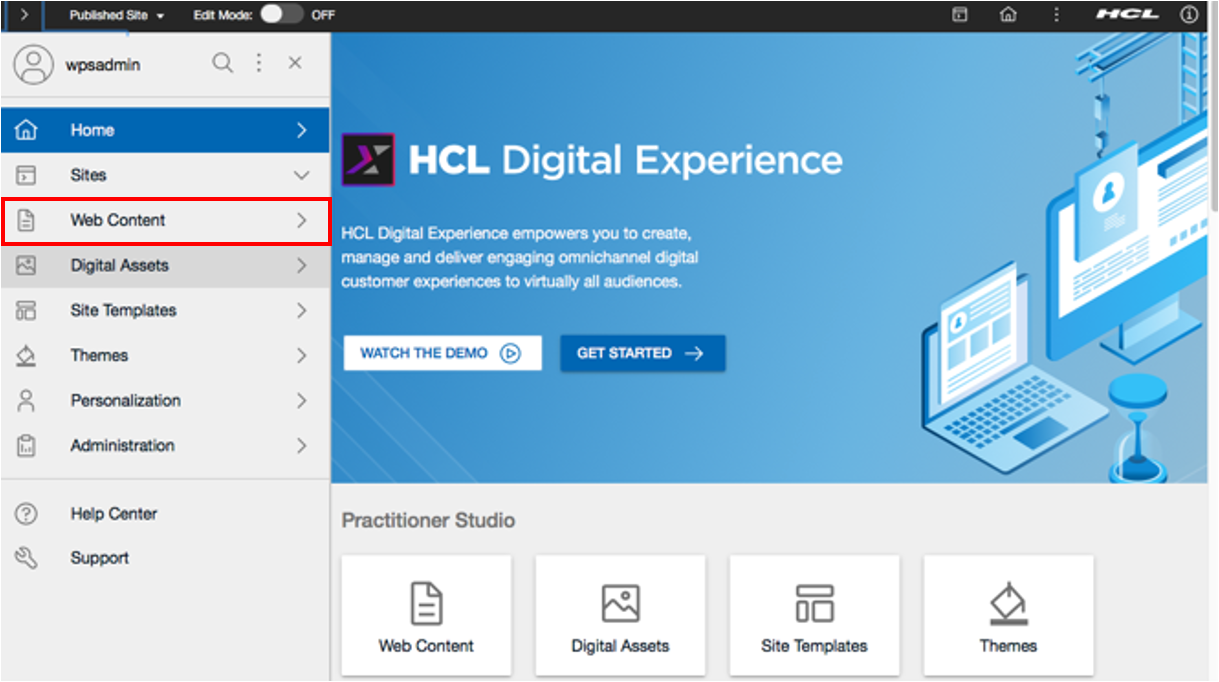Click the Digital Assets card image icon

tap(620, 604)
